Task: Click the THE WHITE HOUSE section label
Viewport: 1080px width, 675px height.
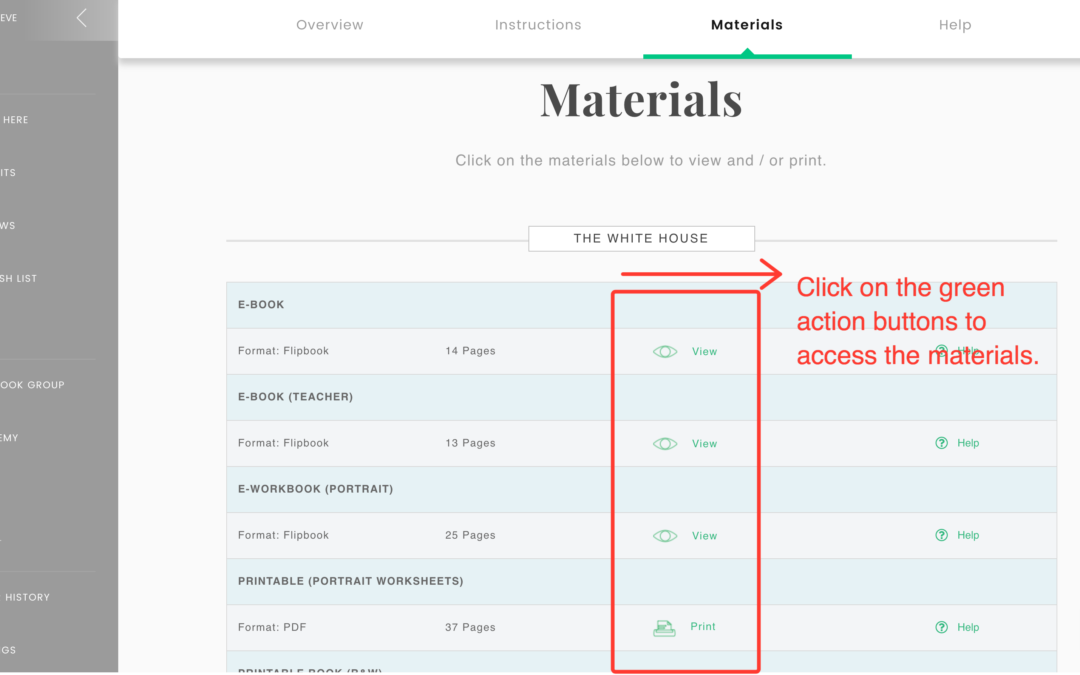Action: tap(641, 239)
